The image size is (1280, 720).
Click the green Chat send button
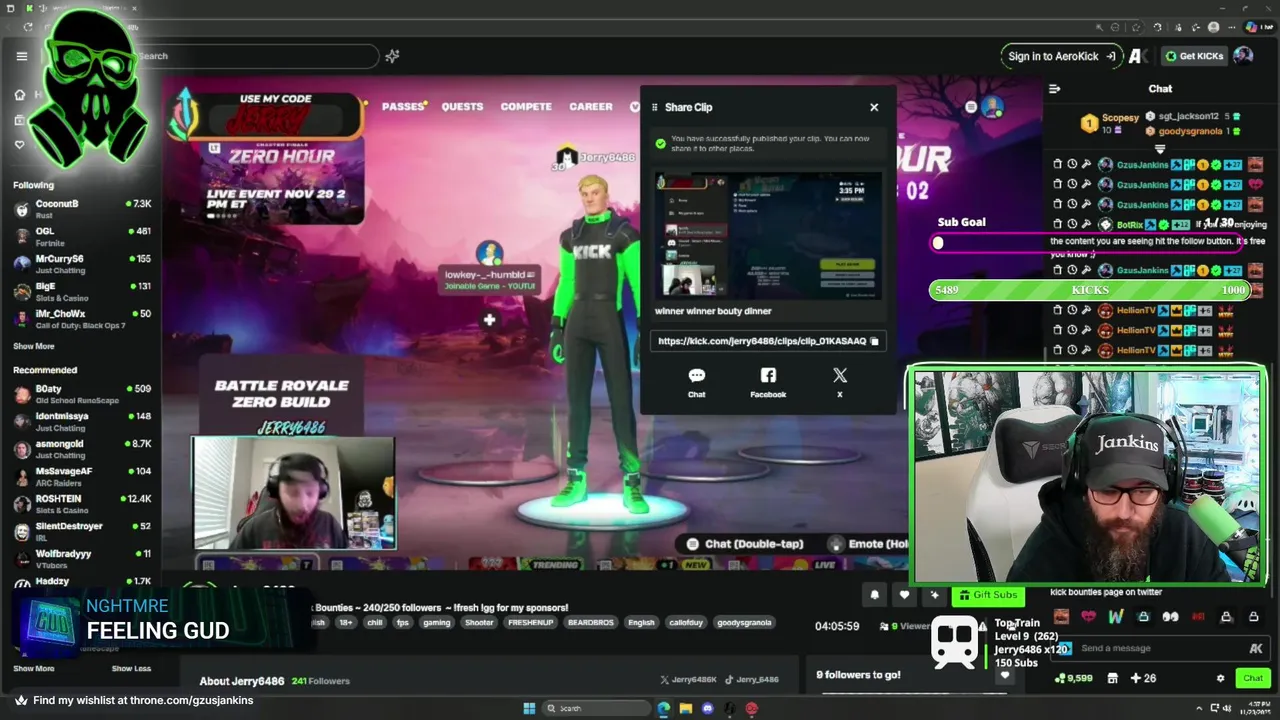[x=1253, y=678]
